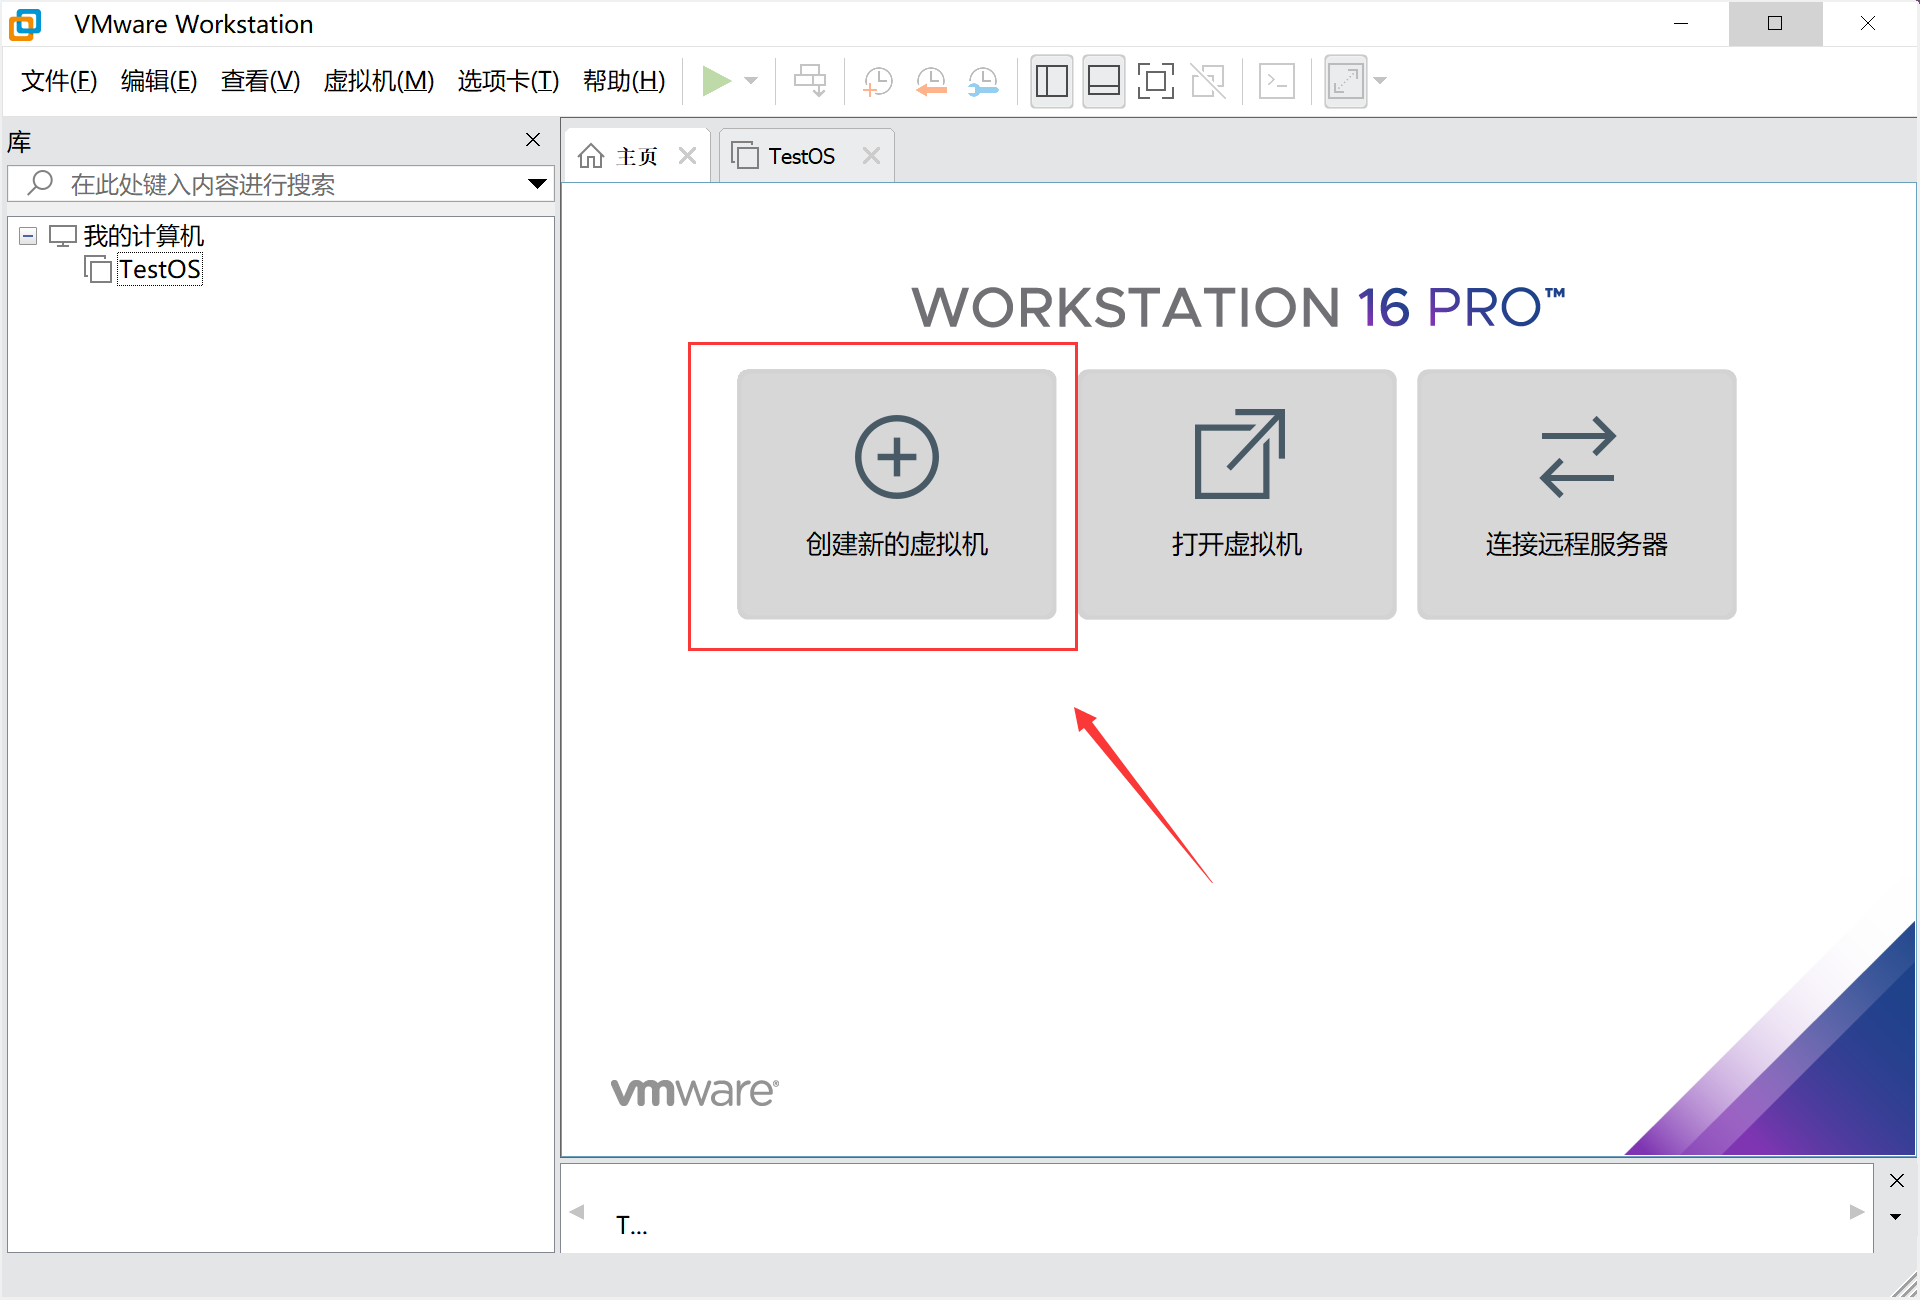Close the thumbnail bar panel
The height and width of the screenshot is (1300, 1920).
(x=1896, y=1181)
